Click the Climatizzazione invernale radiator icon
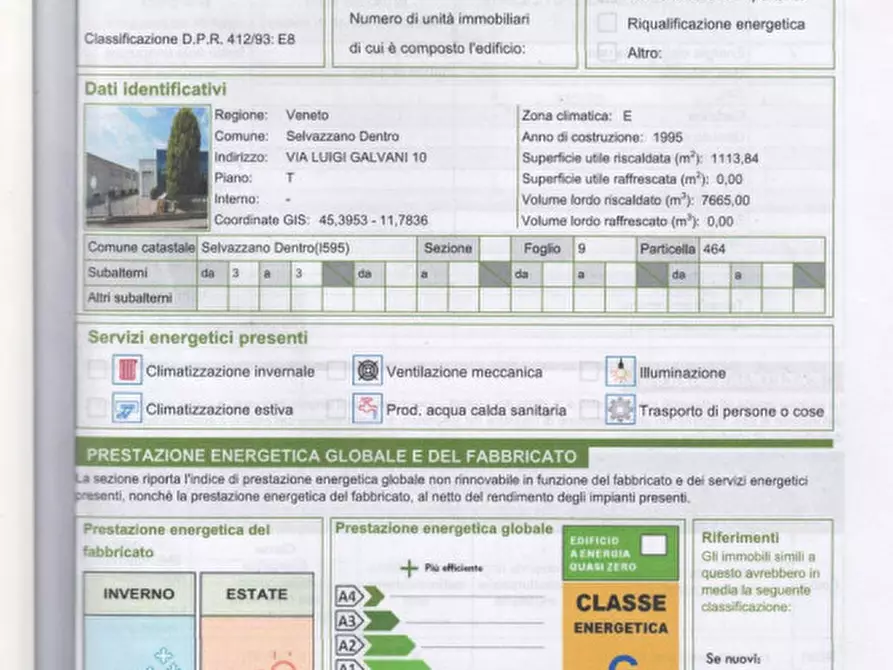 (x=128, y=371)
